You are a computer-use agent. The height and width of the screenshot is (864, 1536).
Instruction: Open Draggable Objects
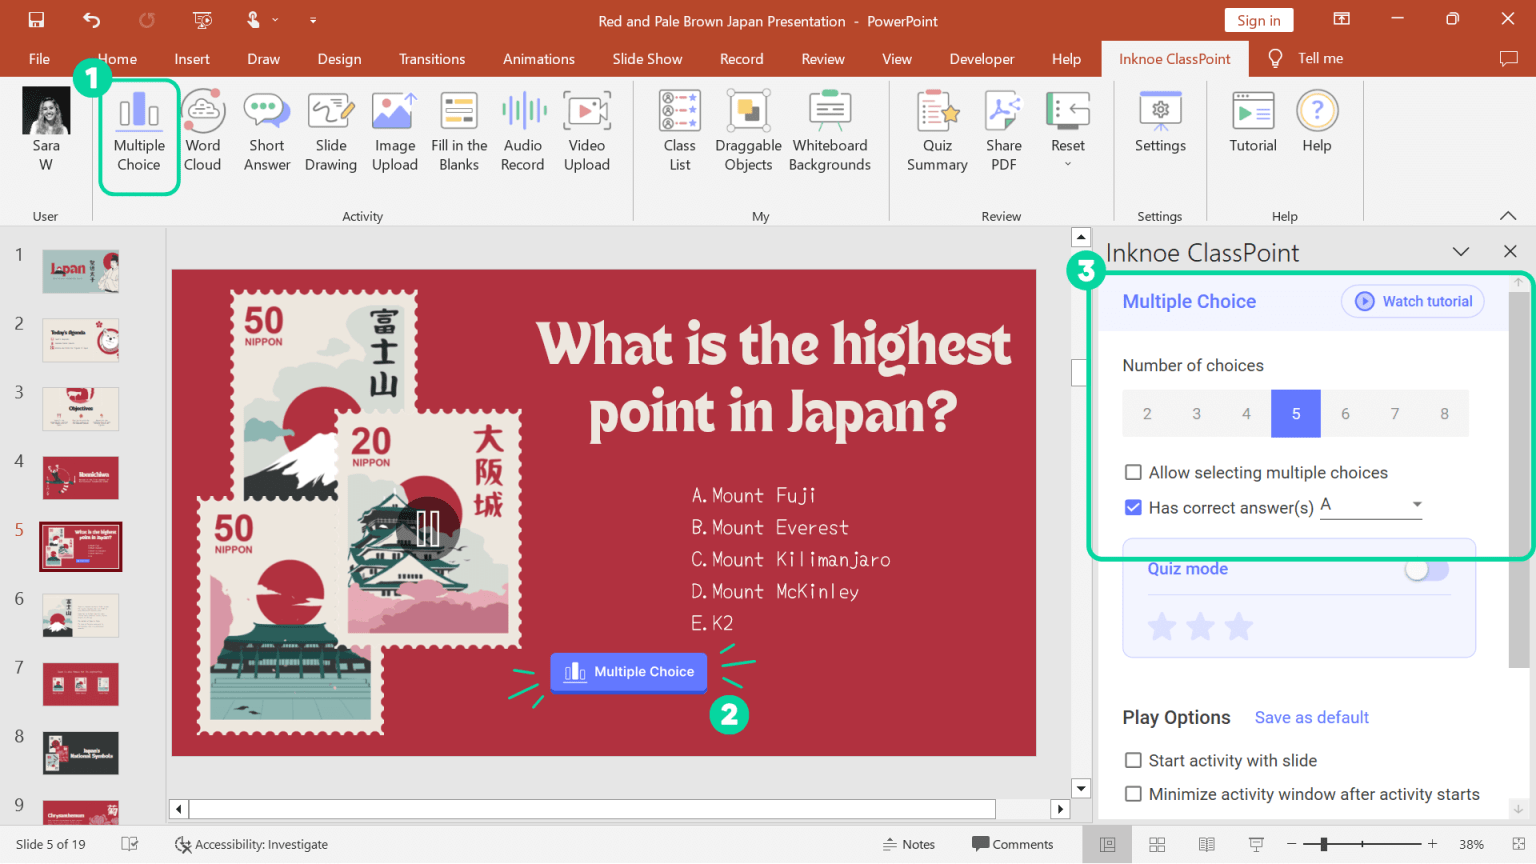click(747, 131)
